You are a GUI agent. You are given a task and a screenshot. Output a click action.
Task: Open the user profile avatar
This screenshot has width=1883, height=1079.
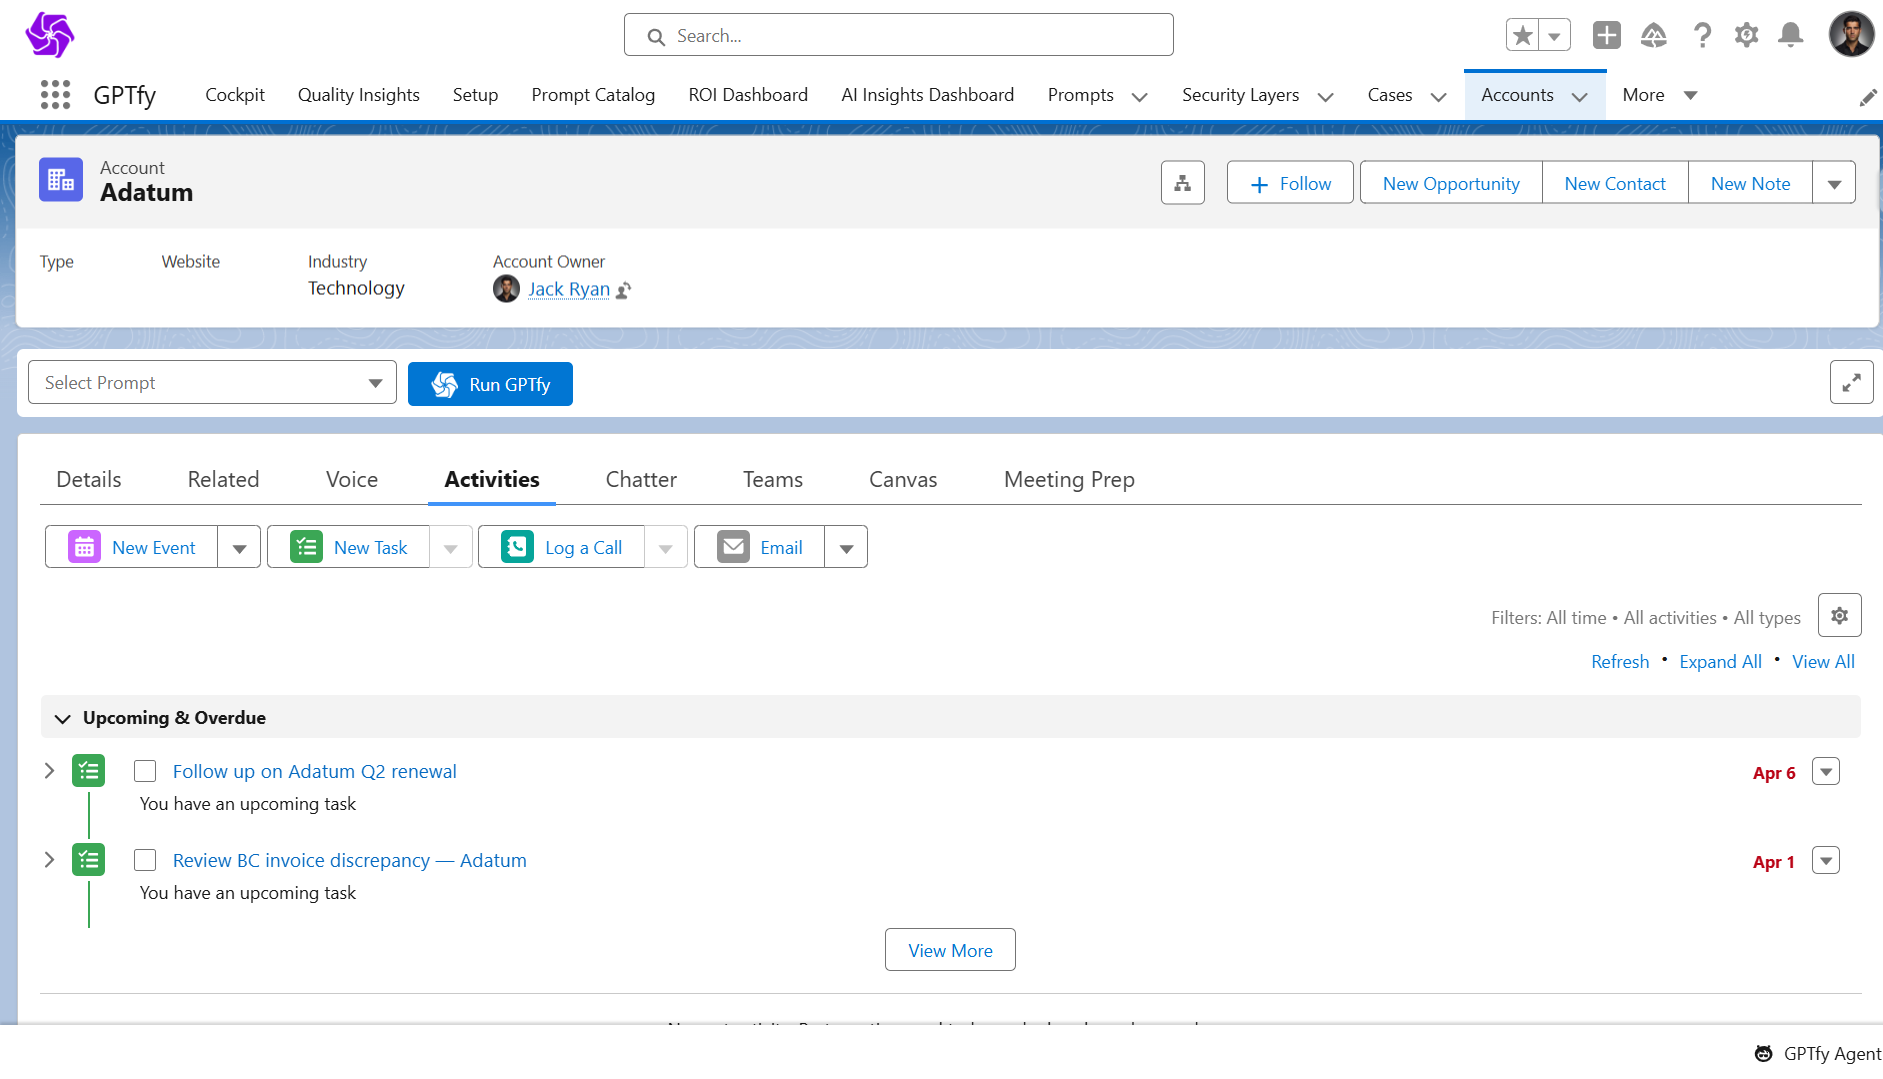(1852, 35)
